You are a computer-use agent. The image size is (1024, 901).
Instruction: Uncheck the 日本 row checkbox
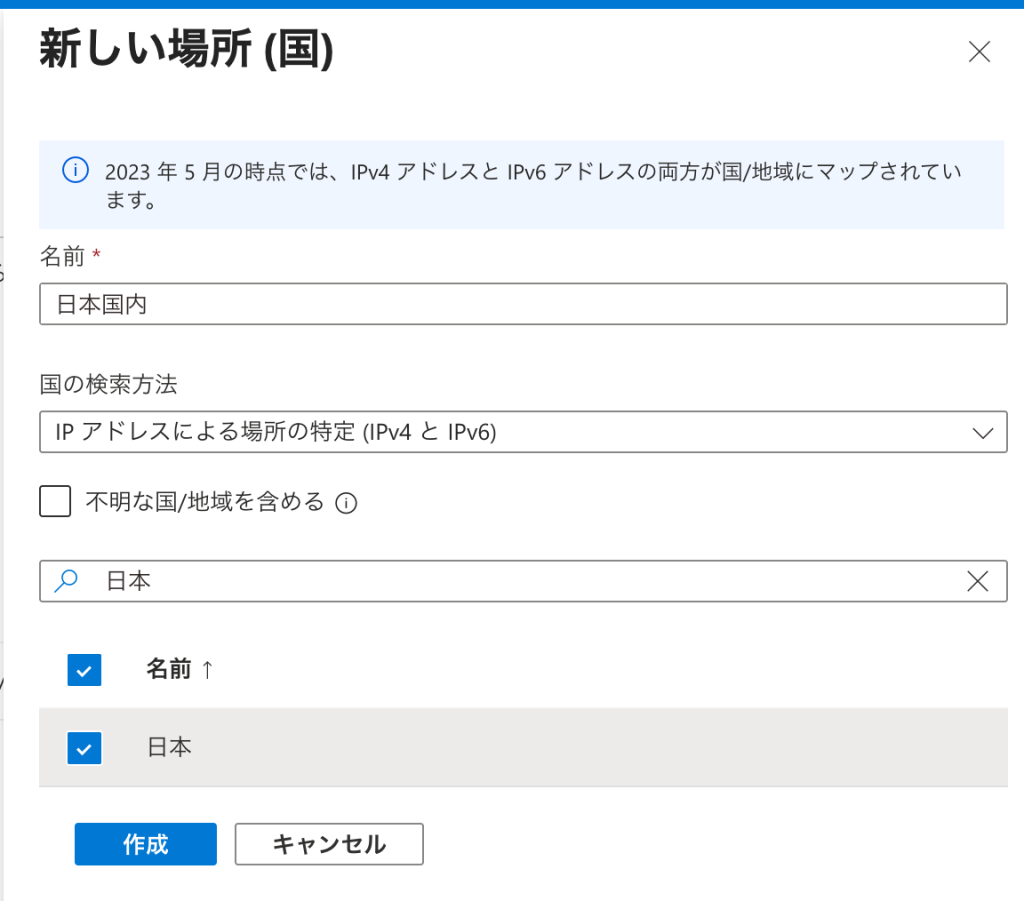[85, 747]
